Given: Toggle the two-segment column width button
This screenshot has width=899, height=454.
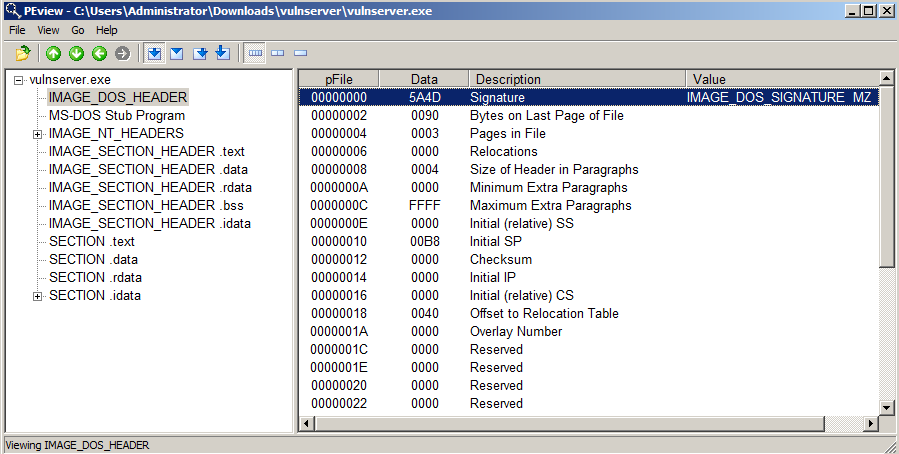Looking at the screenshot, I should coord(278,53).
